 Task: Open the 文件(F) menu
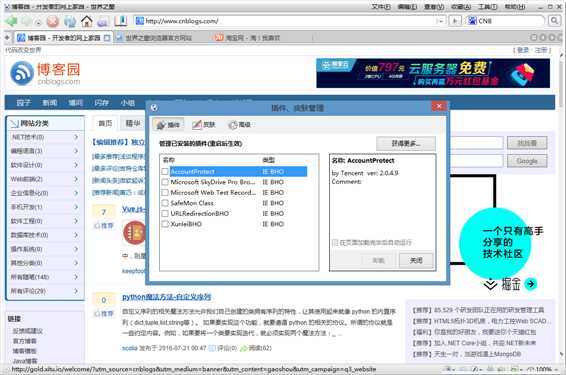(381, 6)
